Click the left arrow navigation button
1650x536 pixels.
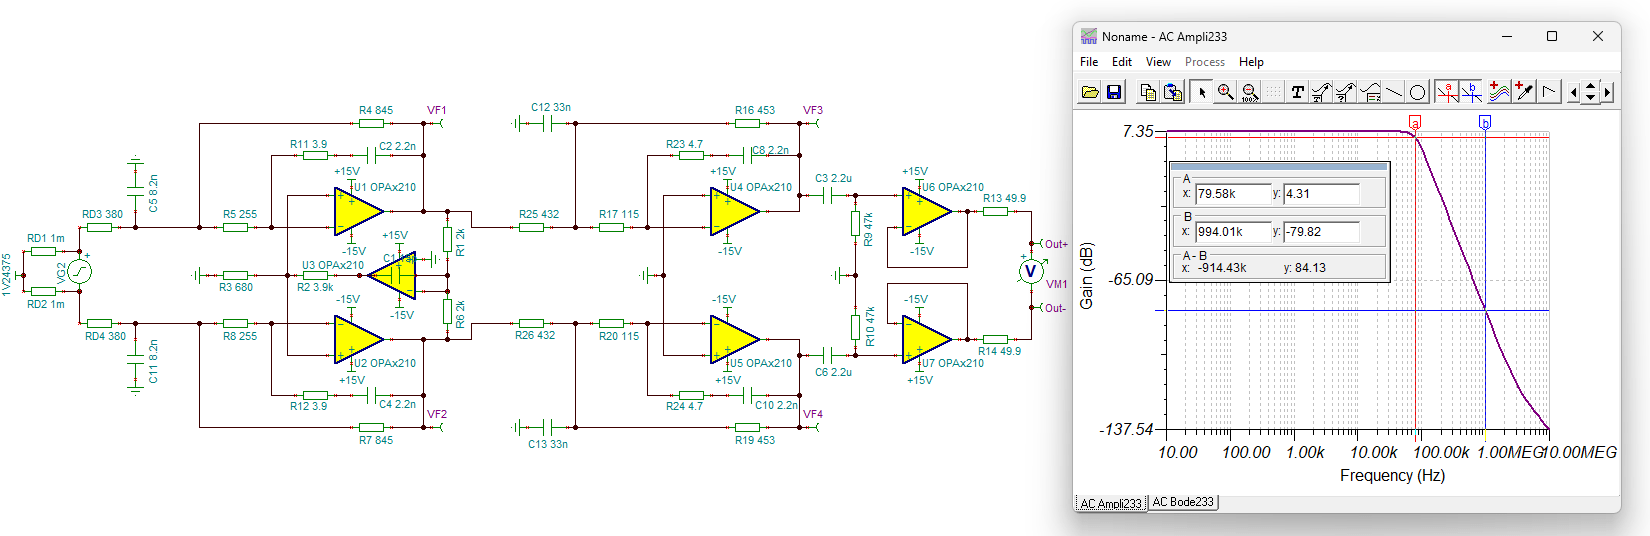point(1574,92)
